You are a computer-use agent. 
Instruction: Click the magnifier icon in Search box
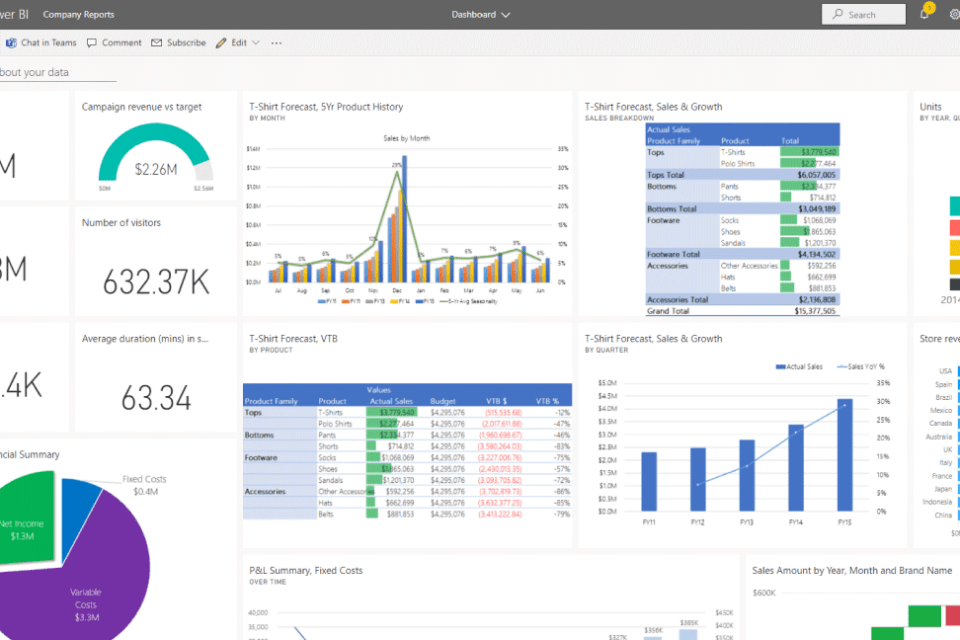tap(838, 15)
